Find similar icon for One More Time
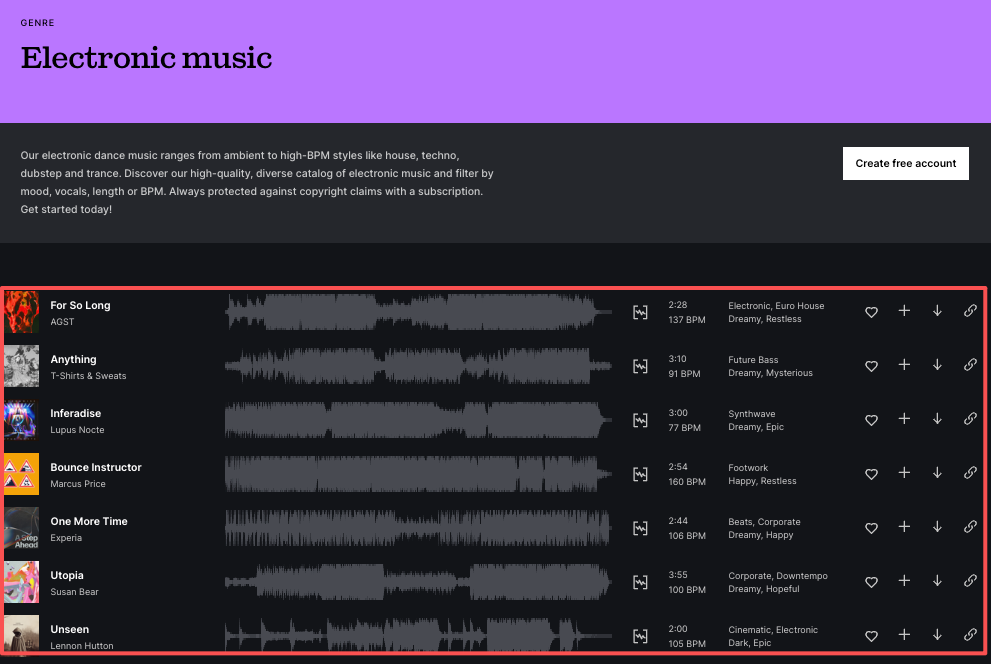 tap(640, 528)
